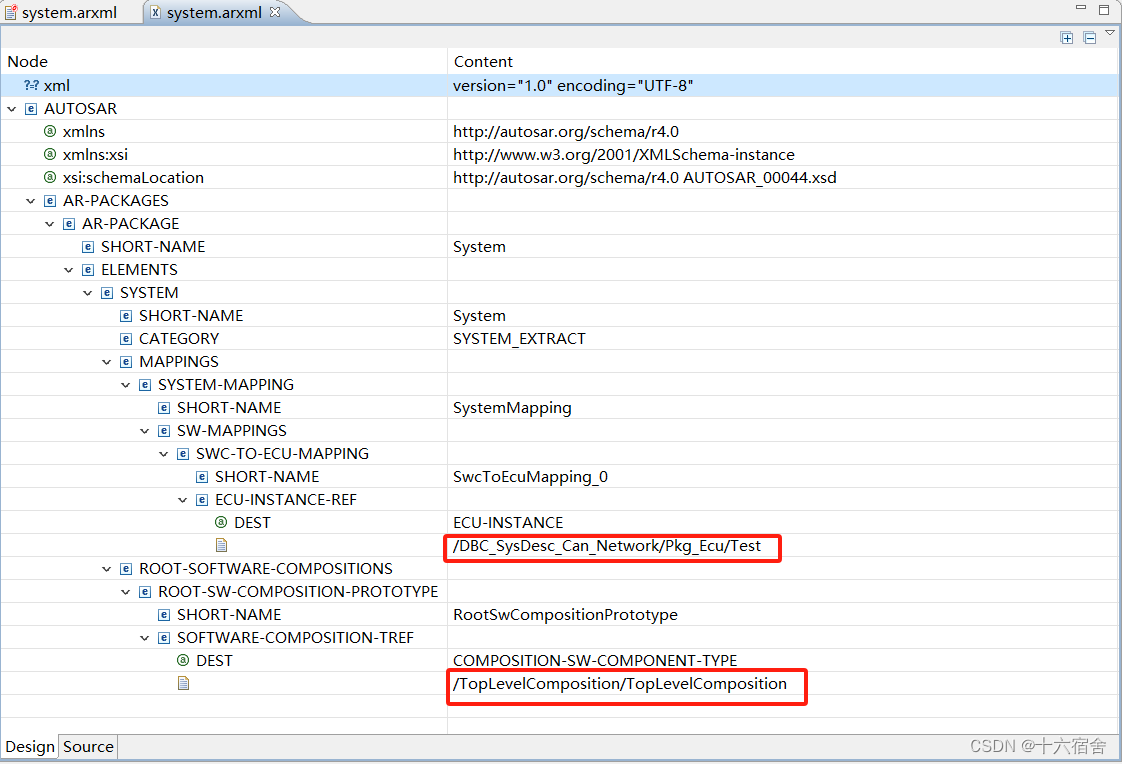Click the text node icon under SOFTWARE-COMPOSITION-TREF
Viewport: 1122px width, 764px height.
coord(183,684)
